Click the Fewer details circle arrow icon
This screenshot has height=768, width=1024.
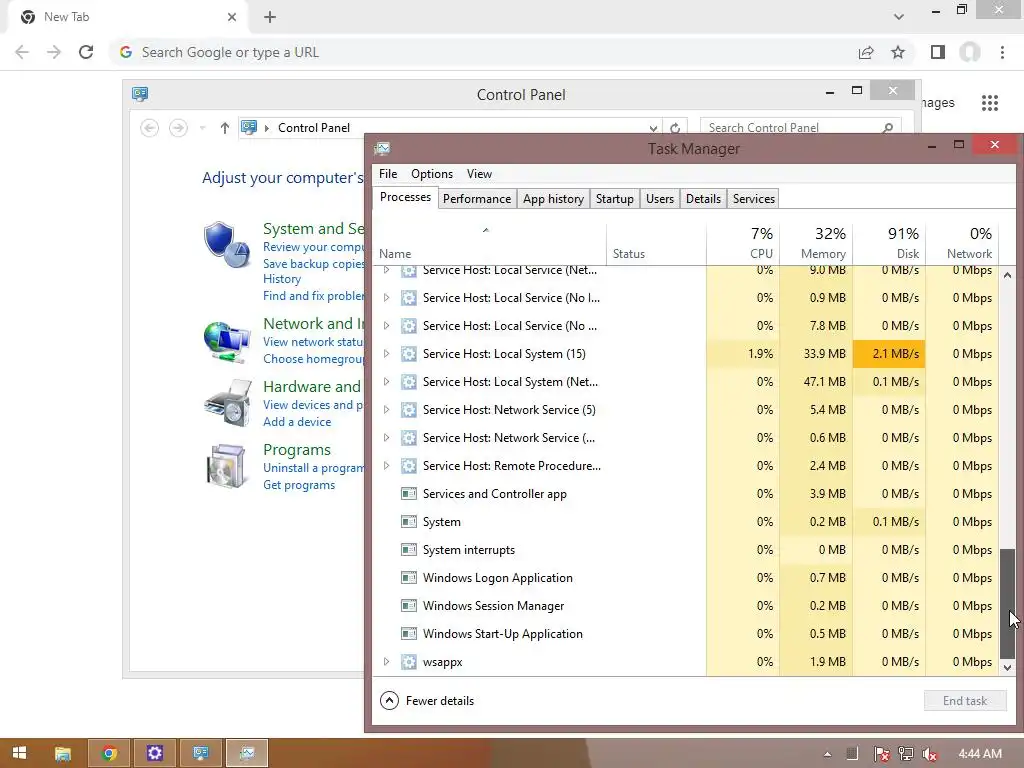click(x=389, y=701)
